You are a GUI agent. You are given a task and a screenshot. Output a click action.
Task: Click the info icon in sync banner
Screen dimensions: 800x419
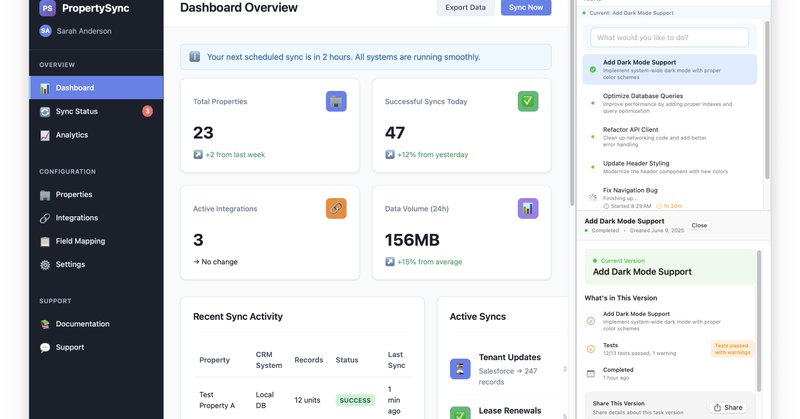tap(194, 57)
